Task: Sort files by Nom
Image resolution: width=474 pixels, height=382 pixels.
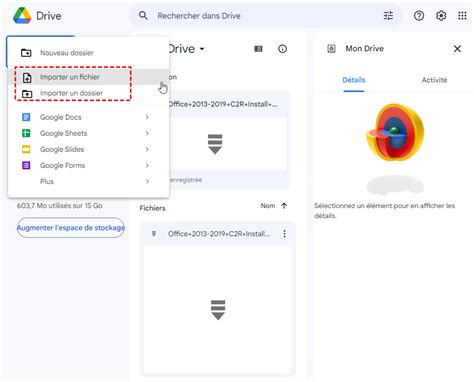Action: tap(268, 206)
